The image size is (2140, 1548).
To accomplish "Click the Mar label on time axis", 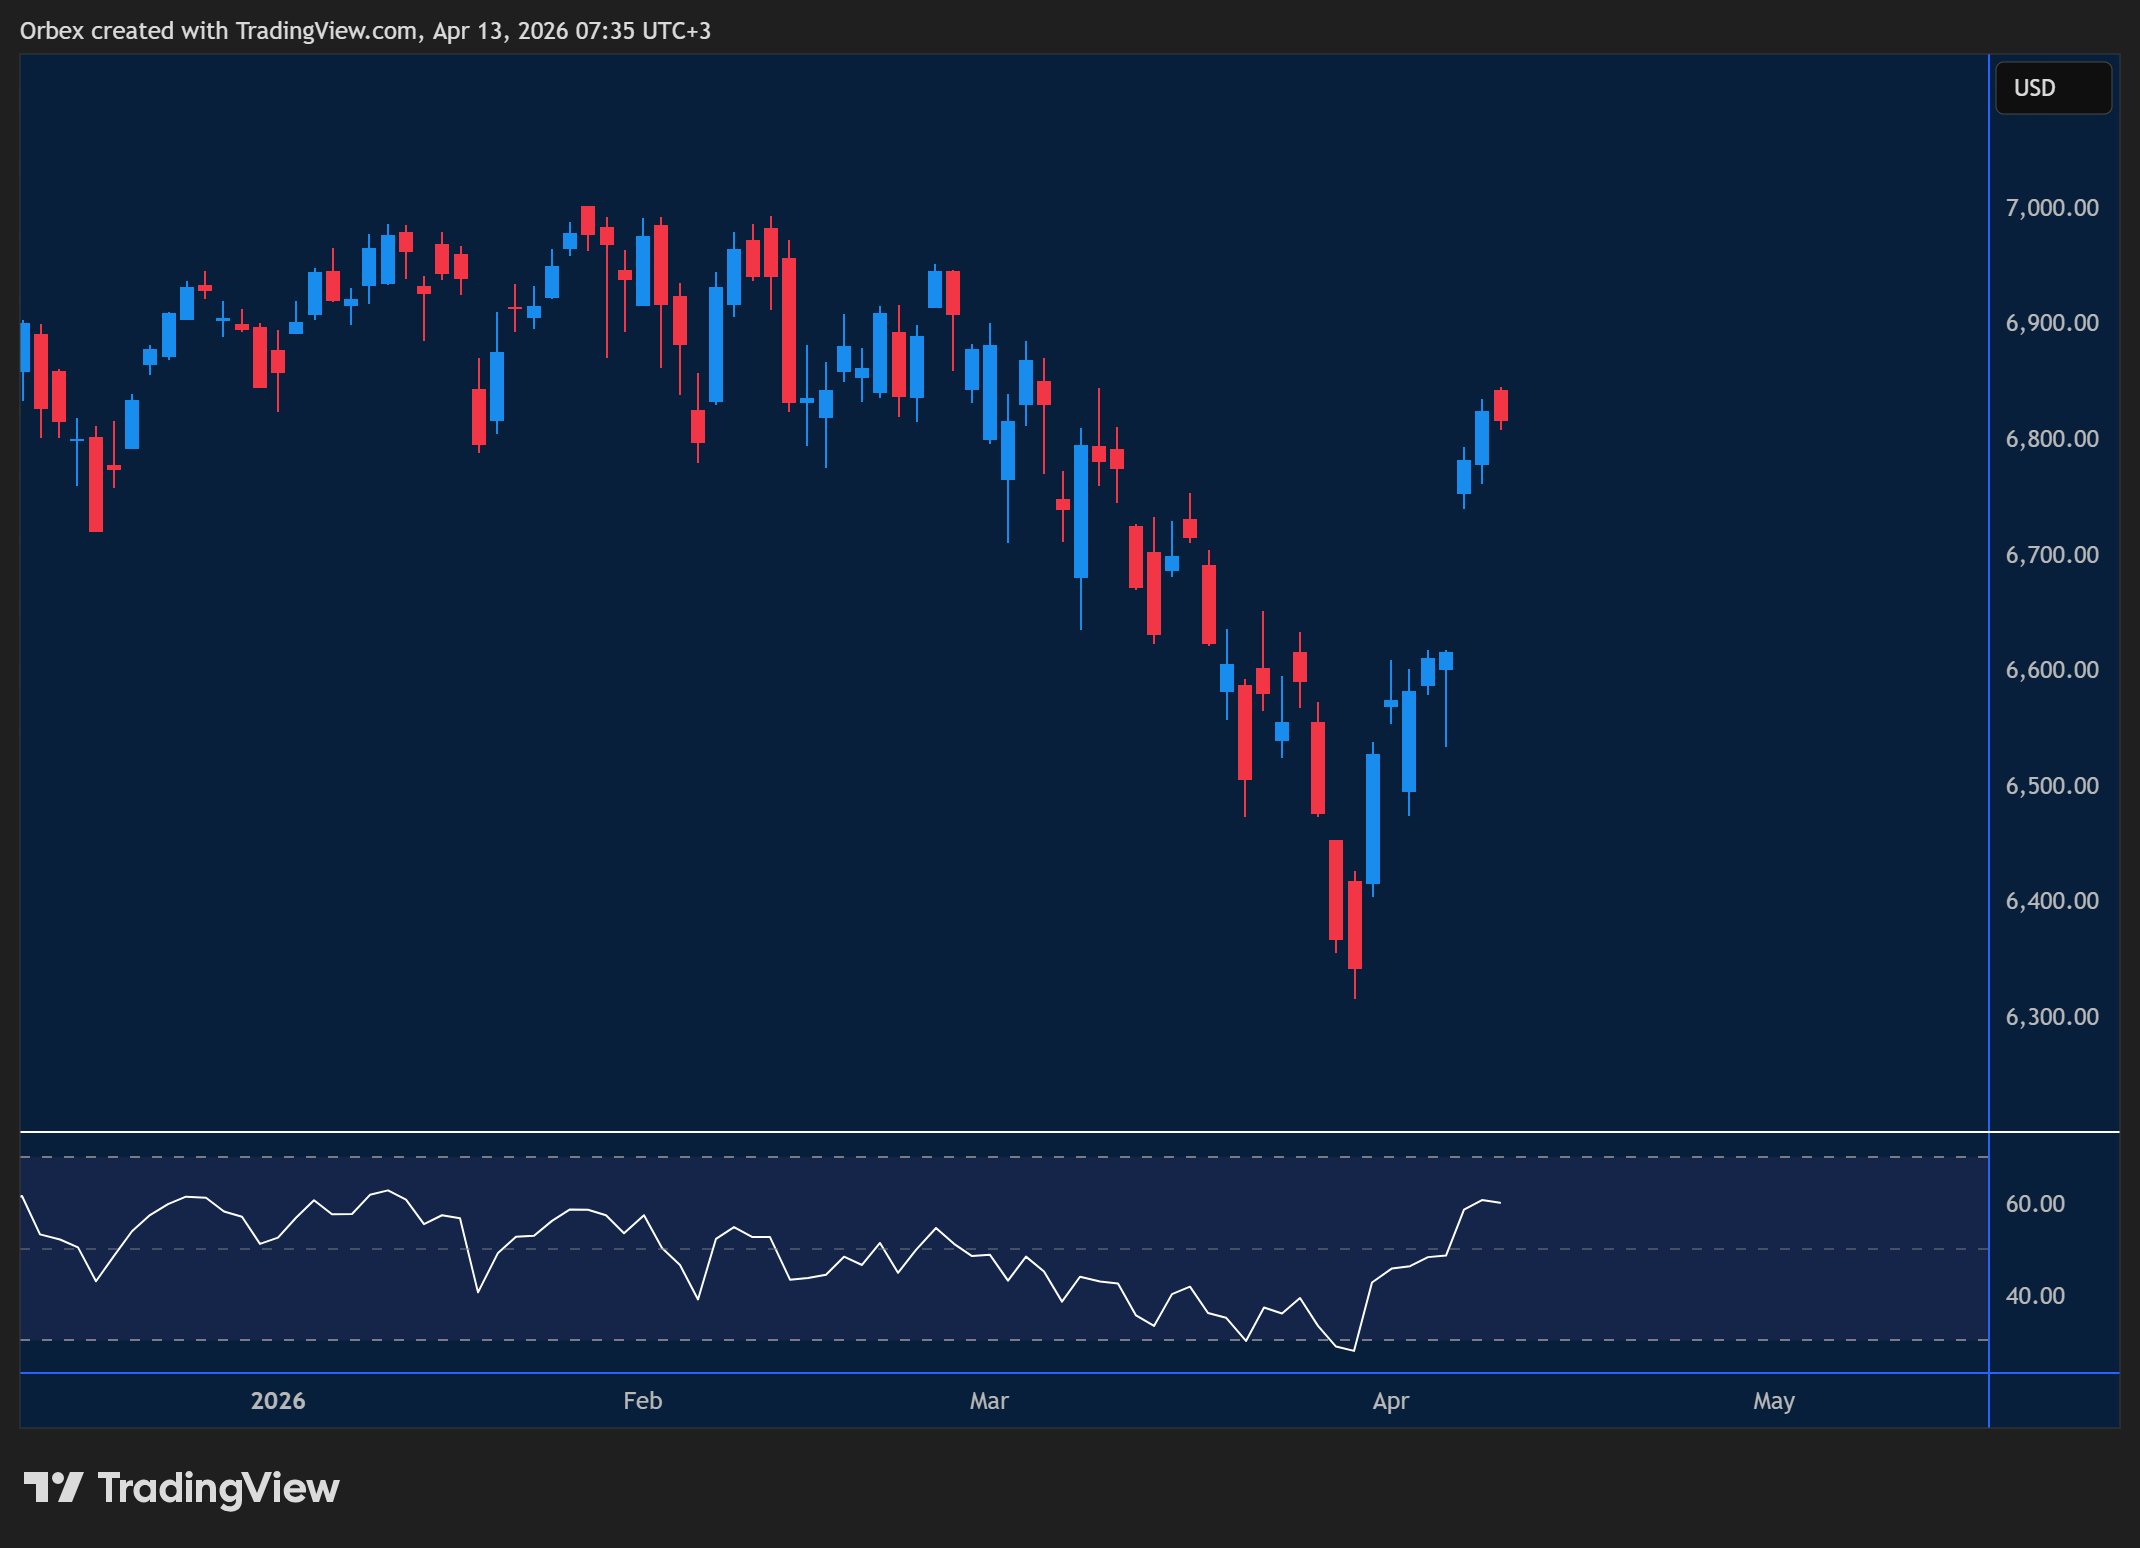I will tap(989, 1401).
